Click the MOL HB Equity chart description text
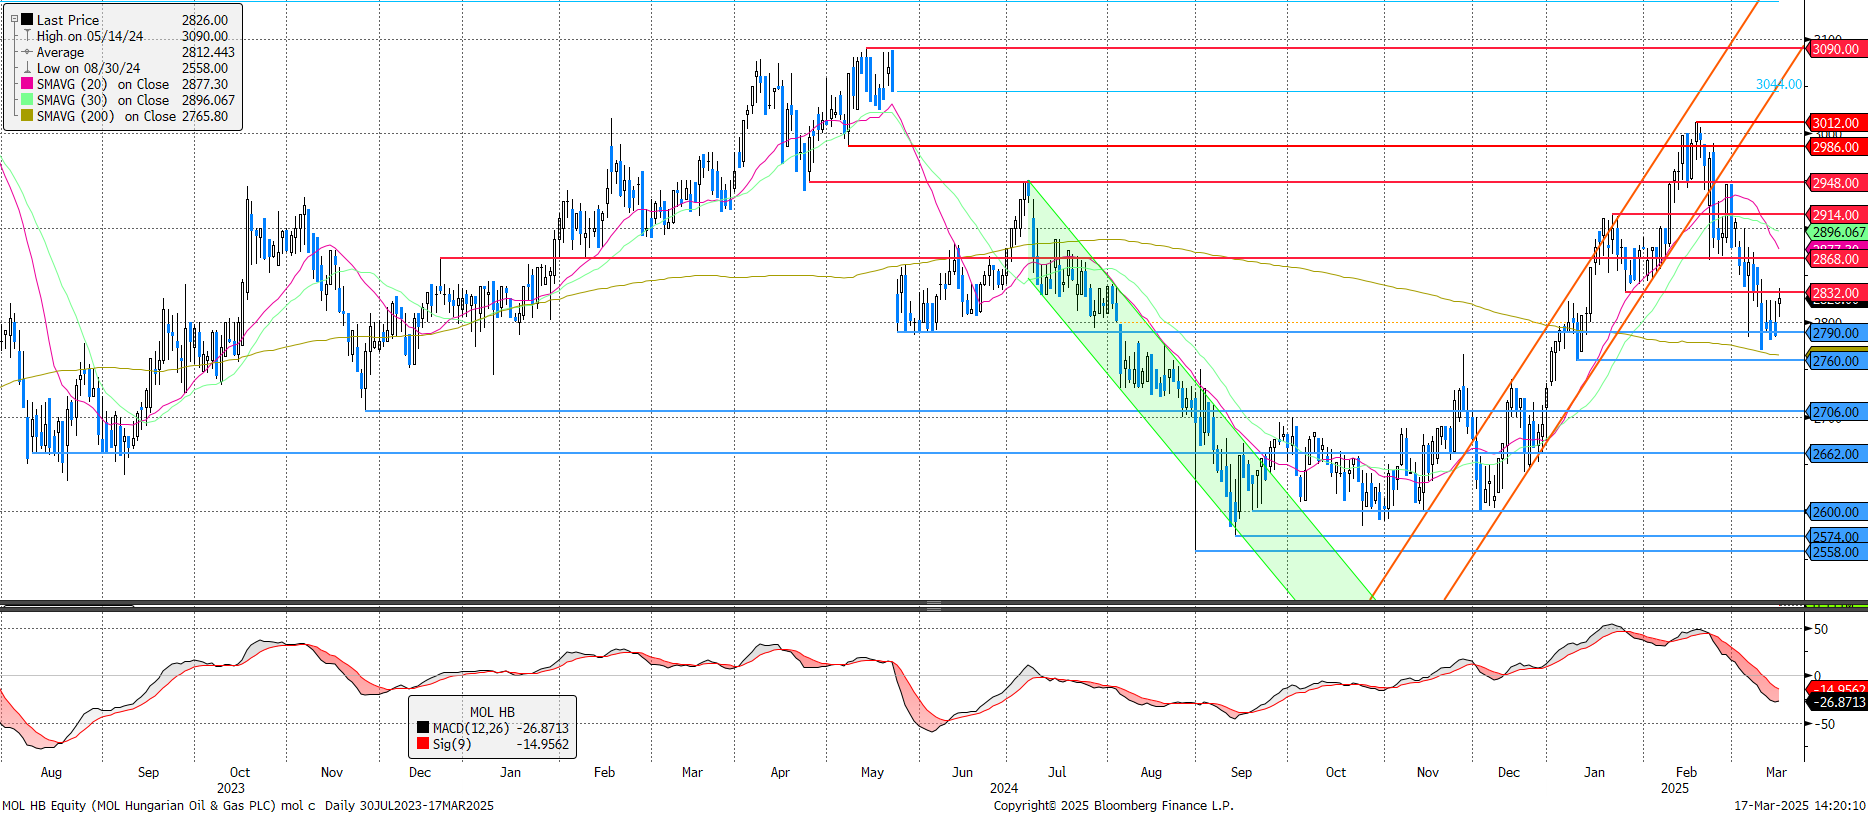1868x814 pixels. coord(248,805)
